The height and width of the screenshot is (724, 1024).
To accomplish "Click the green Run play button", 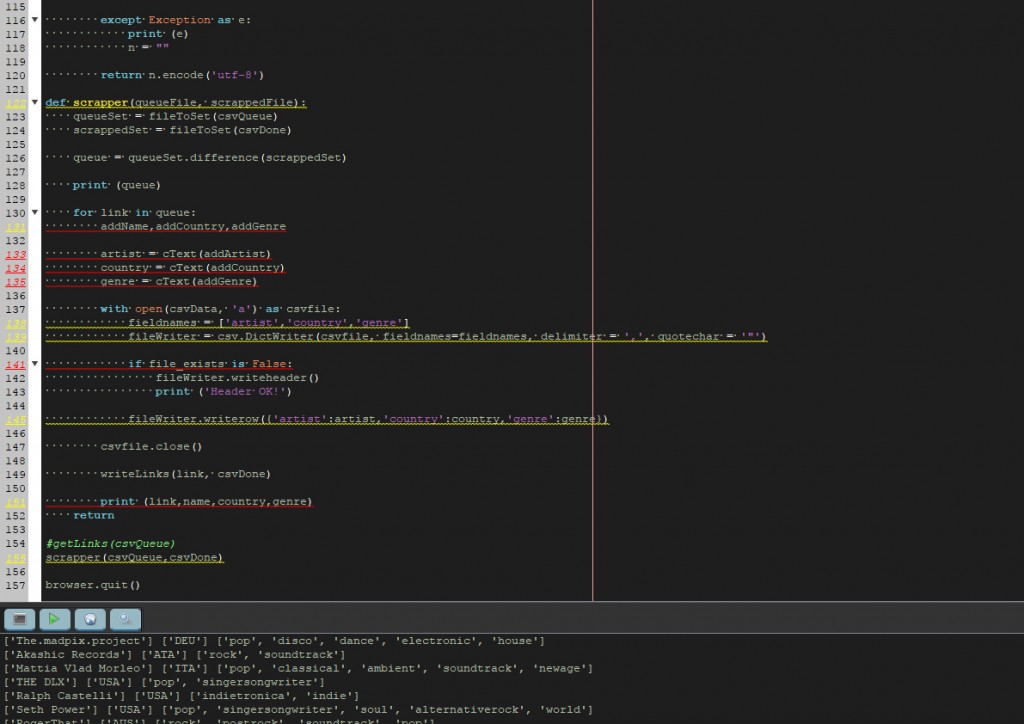I will point(54,618).
